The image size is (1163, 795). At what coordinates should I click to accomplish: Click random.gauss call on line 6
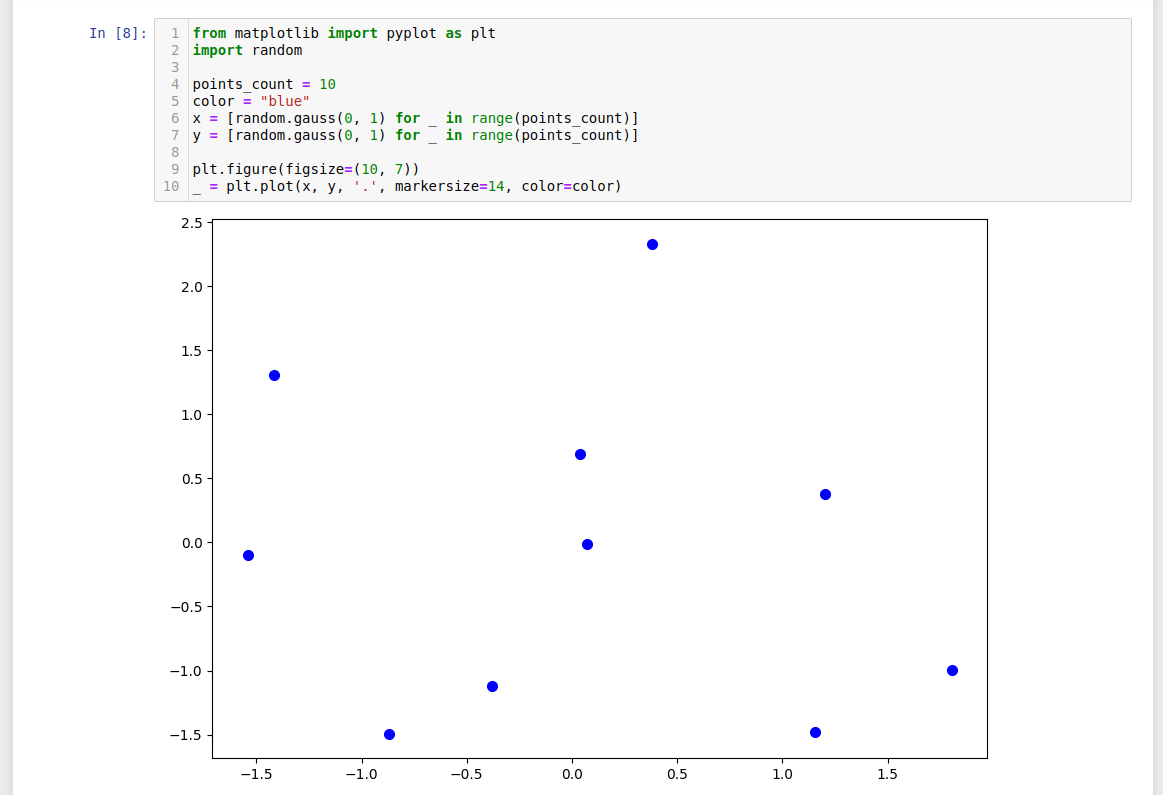tap(286, 118)
